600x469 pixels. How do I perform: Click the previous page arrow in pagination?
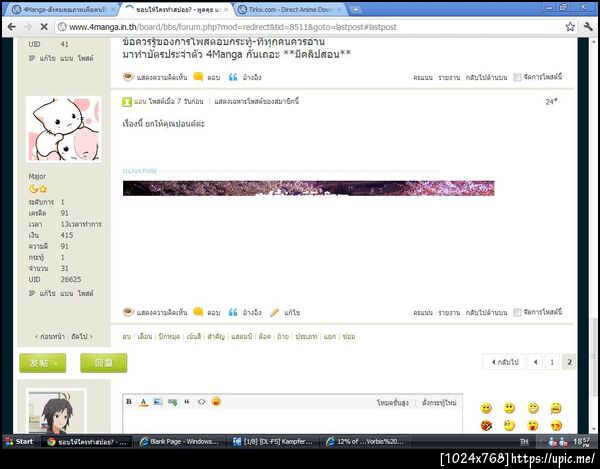click(536, 362)
